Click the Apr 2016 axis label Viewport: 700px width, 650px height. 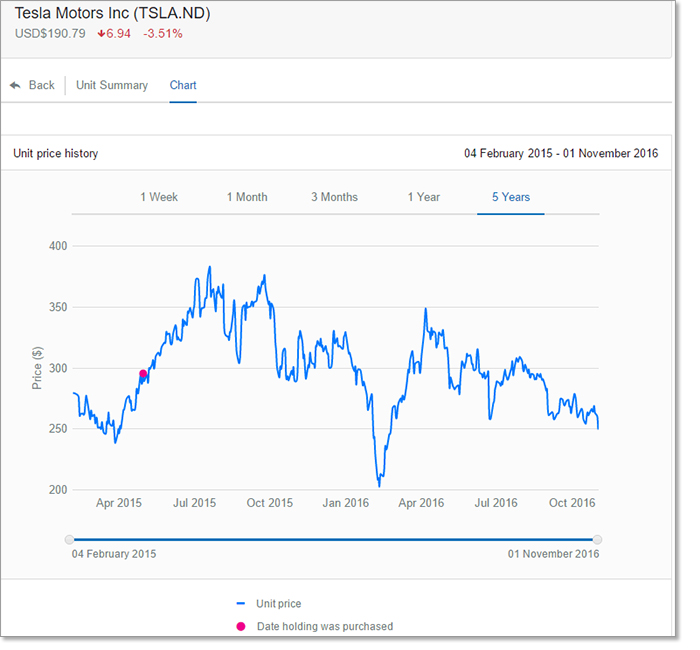[x=421, y=503]
